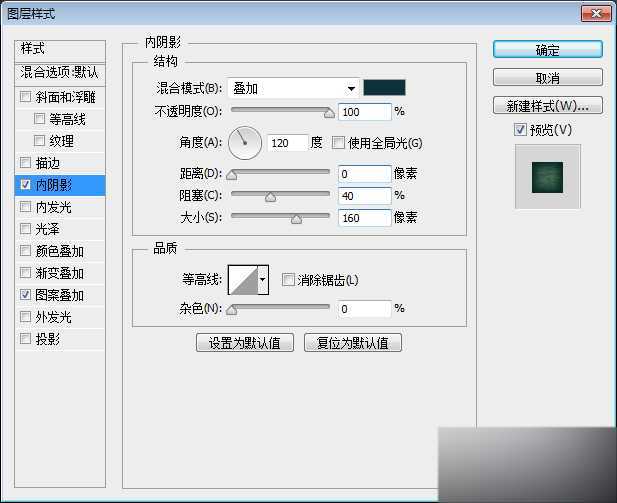Click the 取消 button

547,78
